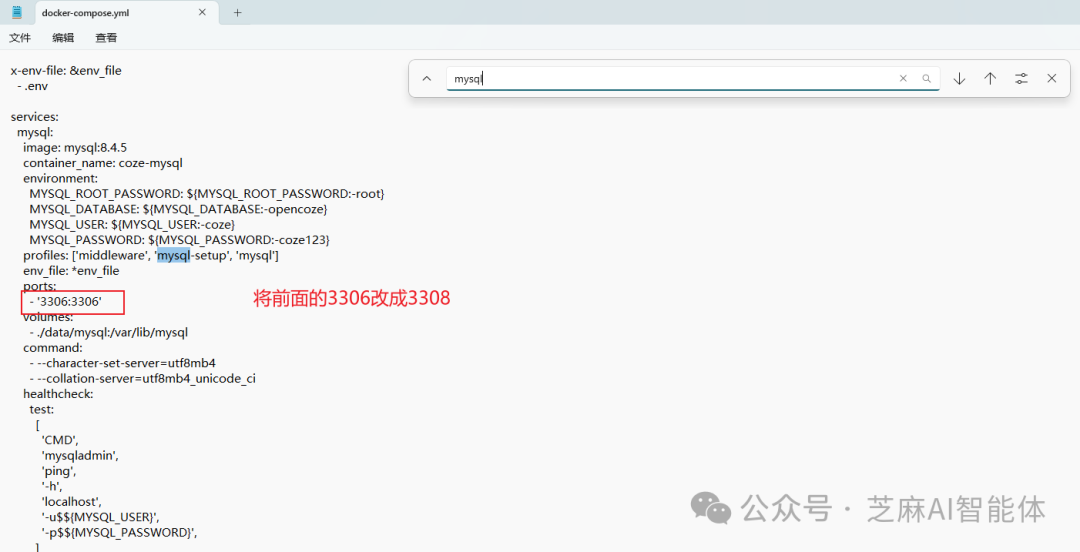Click the 'env_file: *env_file' line

click(x=71, y=271)
